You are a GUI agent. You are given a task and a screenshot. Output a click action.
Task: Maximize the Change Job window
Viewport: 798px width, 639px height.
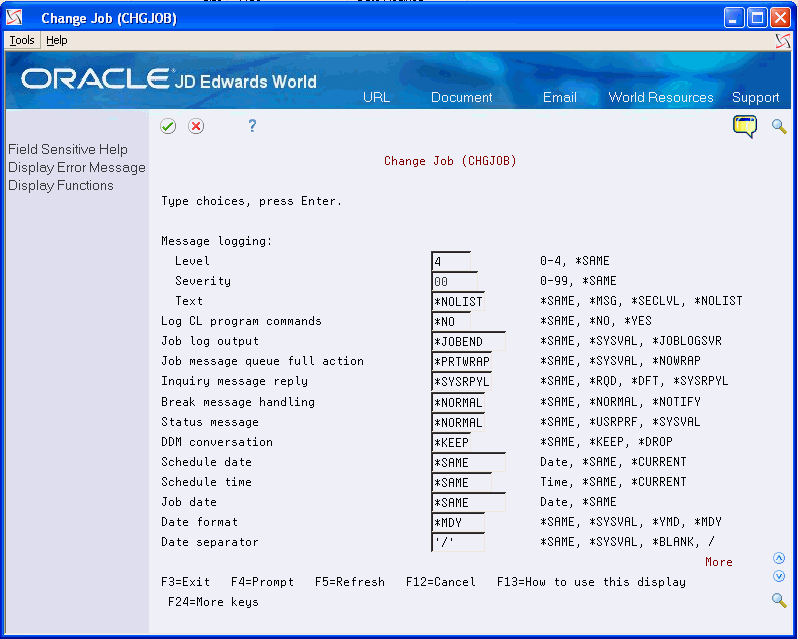(757, 18)
